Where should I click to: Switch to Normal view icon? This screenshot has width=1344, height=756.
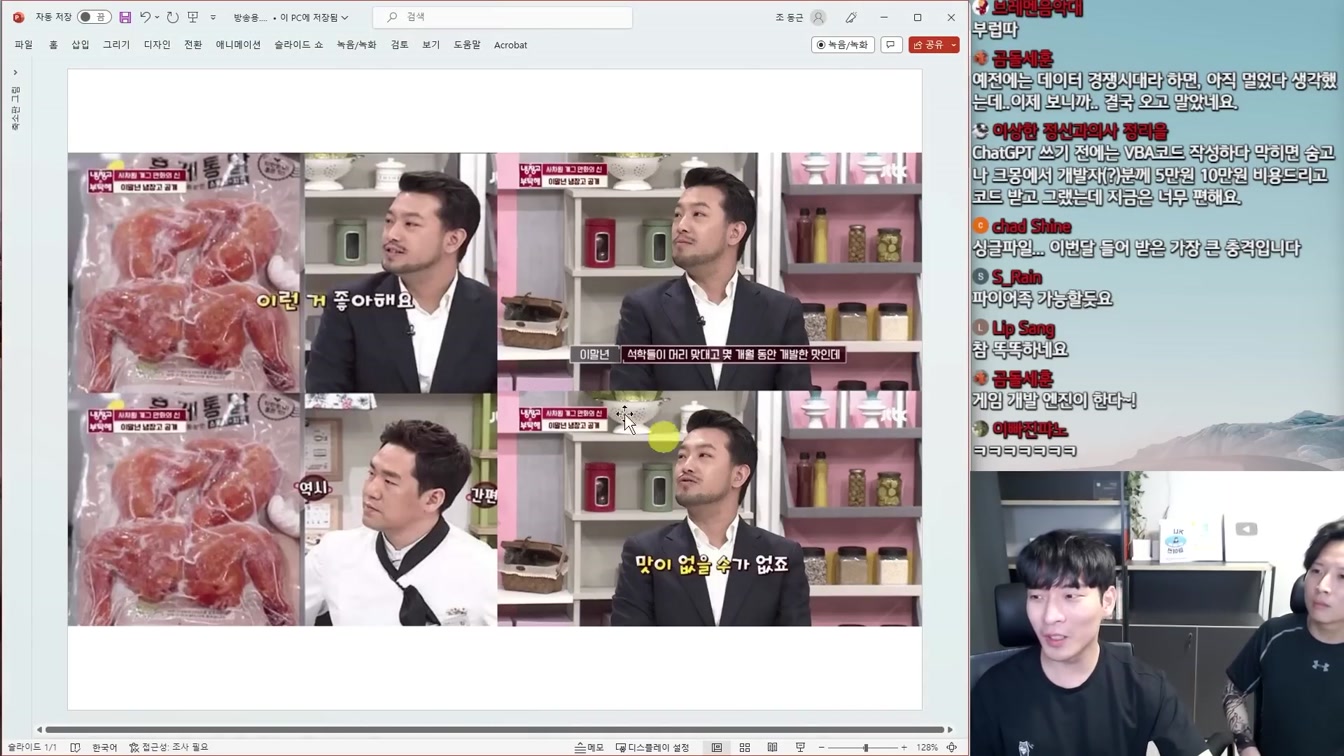717,747
